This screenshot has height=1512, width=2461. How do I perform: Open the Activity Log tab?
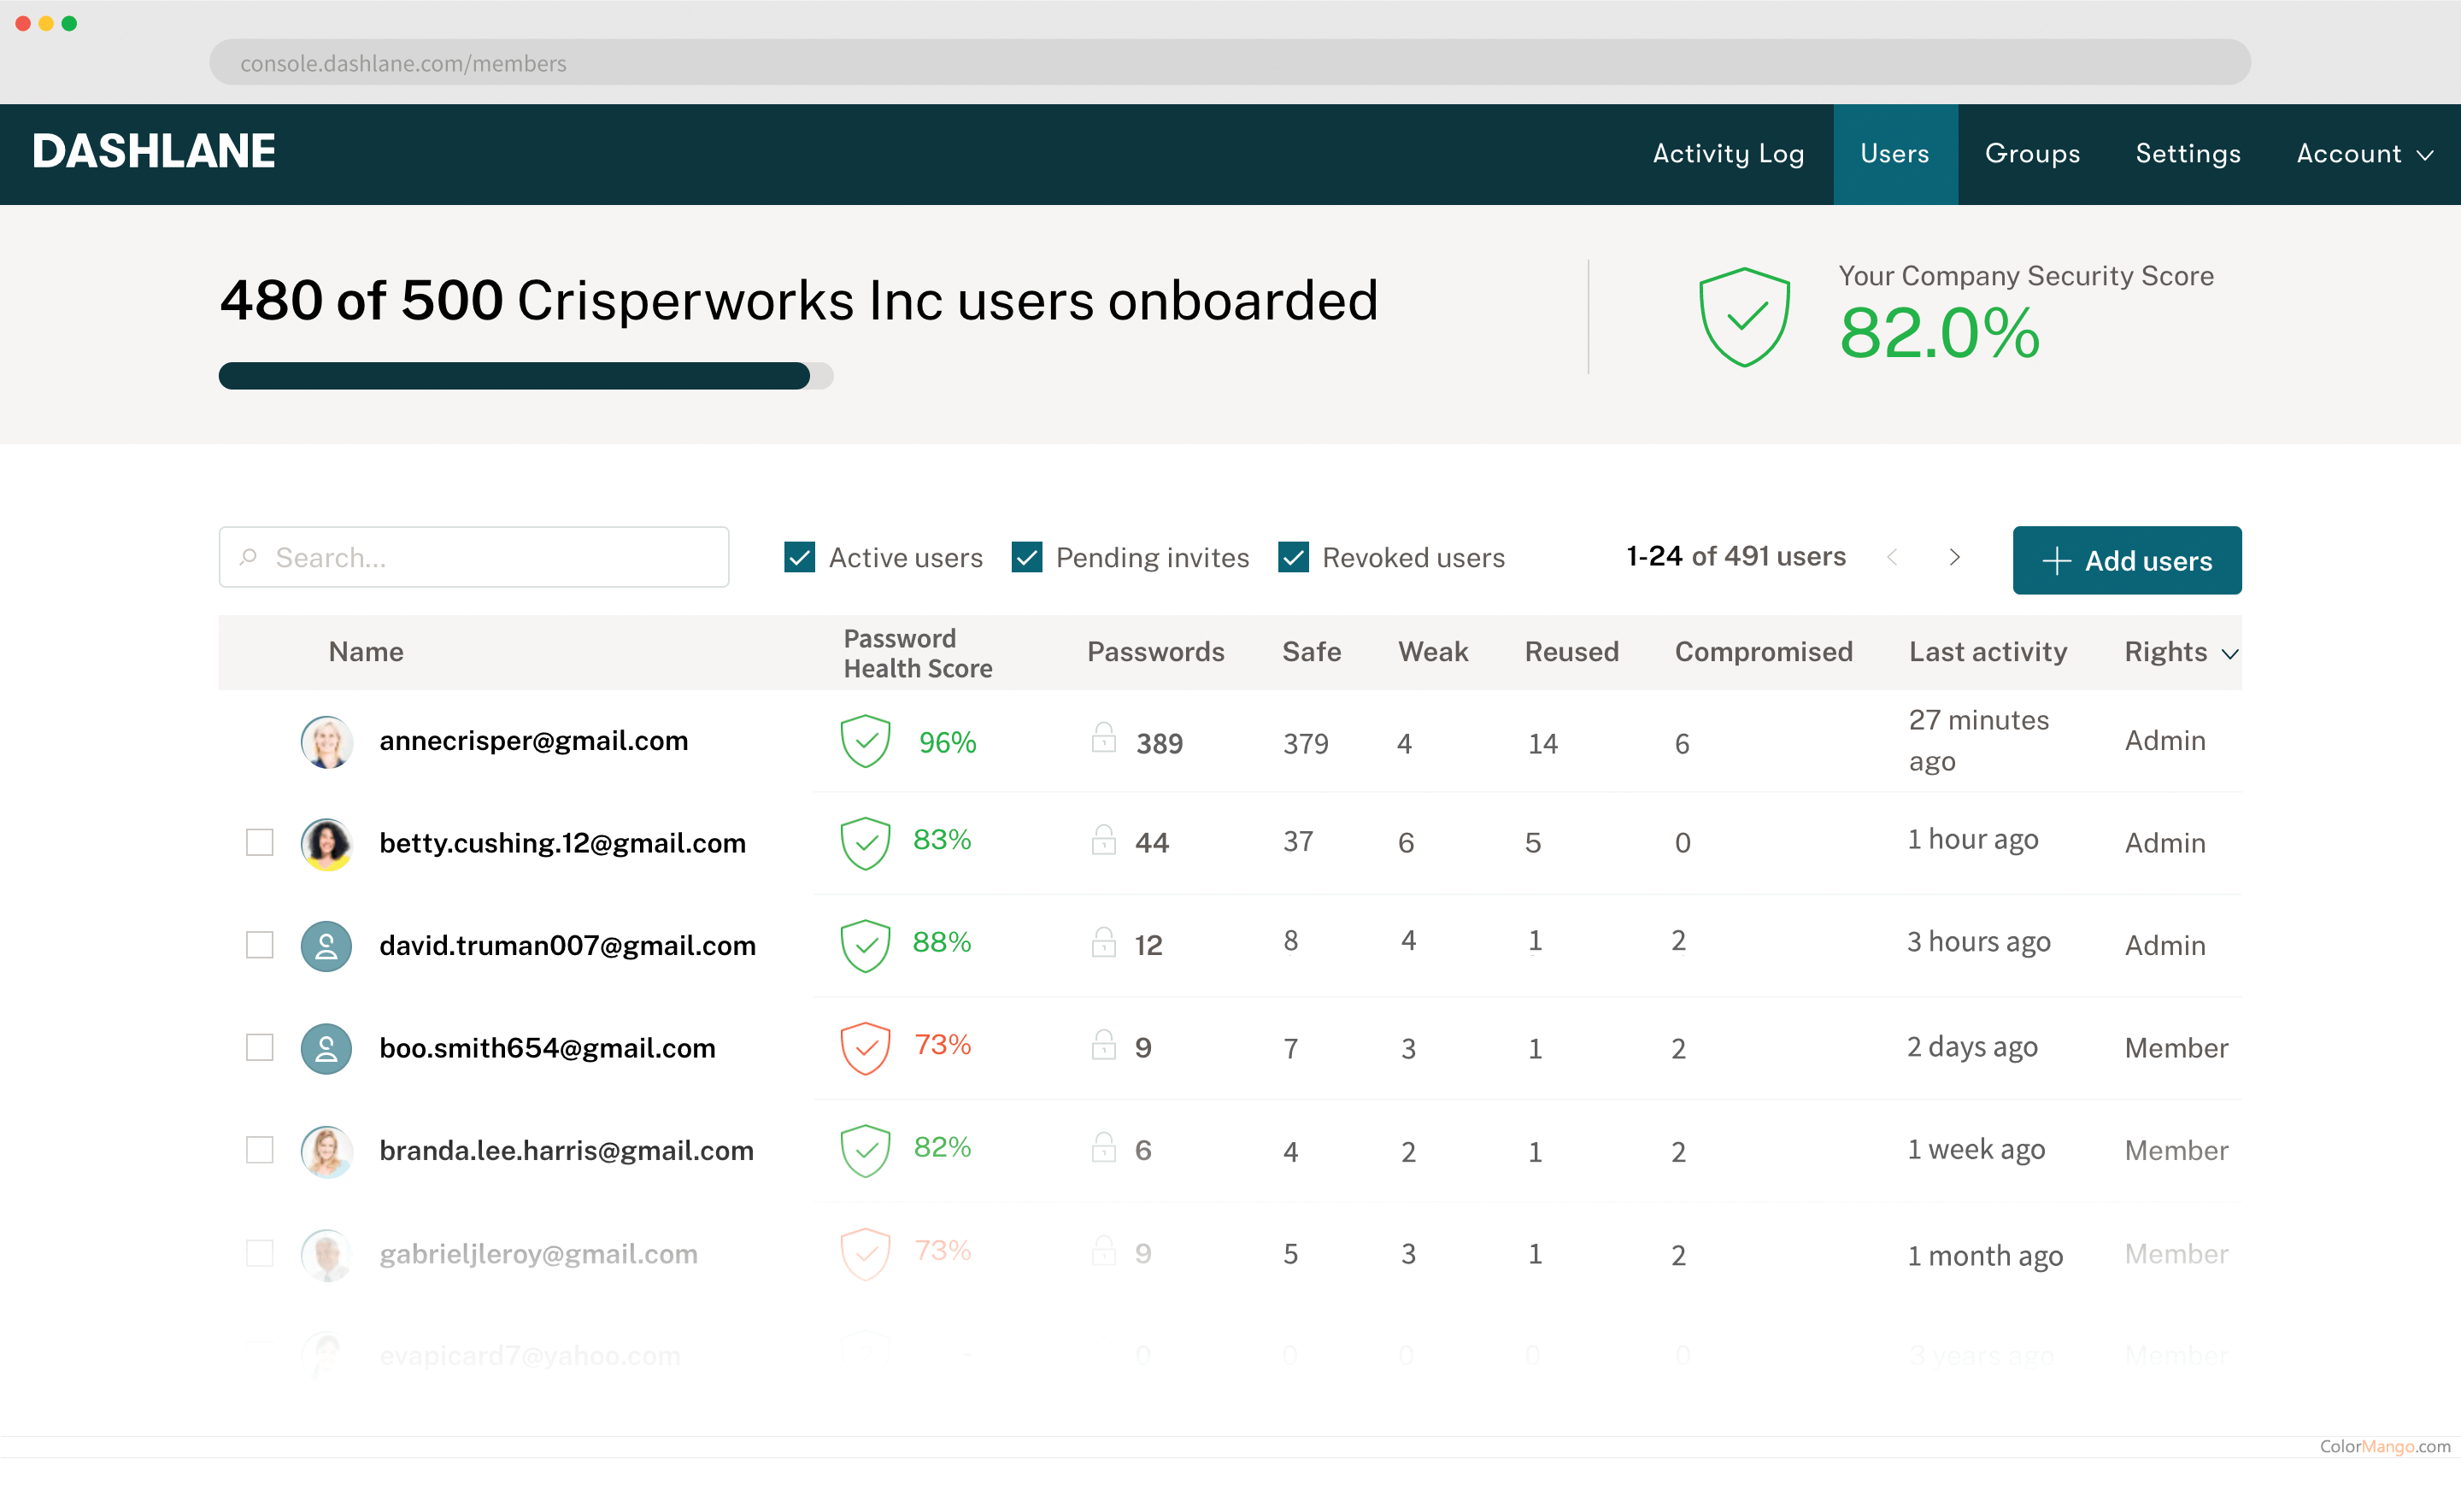(1728, 154)
